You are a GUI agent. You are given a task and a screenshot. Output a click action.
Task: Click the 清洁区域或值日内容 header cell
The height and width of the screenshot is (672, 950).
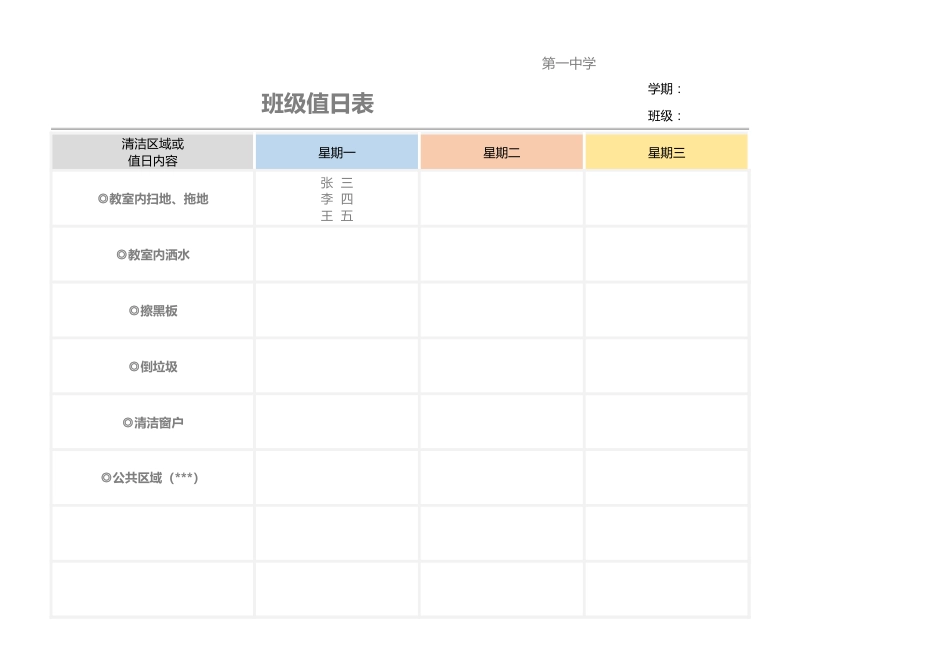[x=153, y=152]
